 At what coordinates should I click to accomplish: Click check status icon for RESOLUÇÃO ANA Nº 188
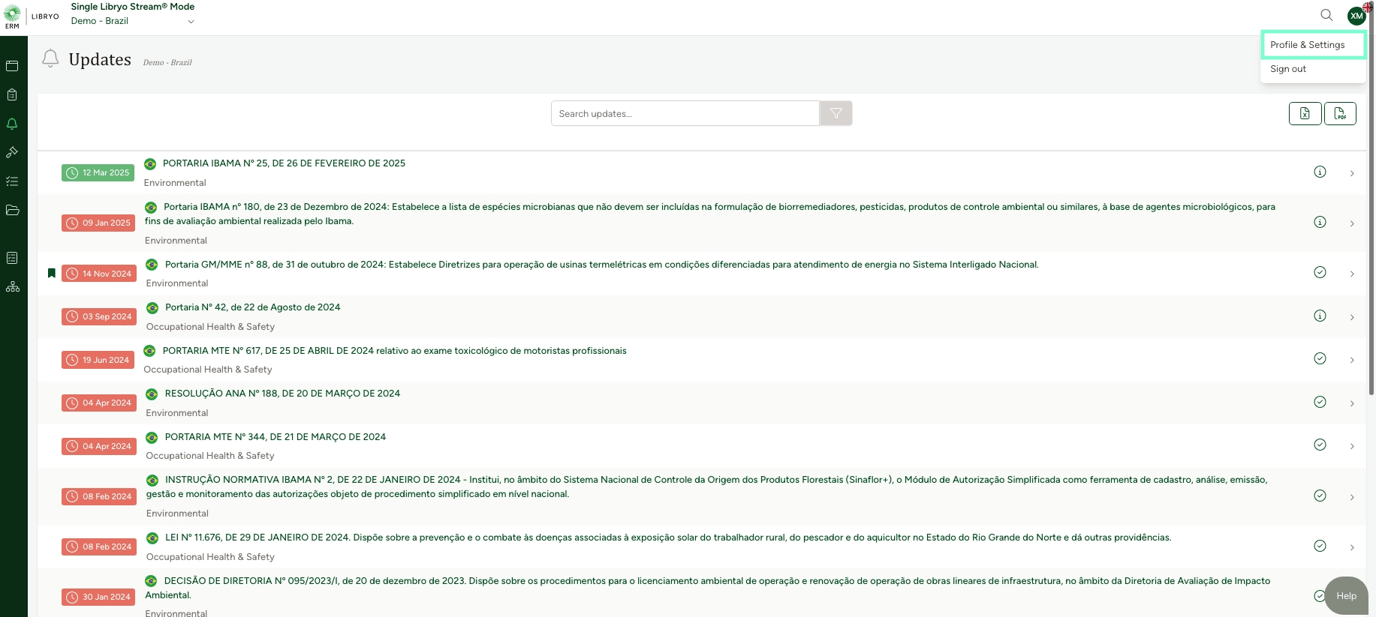1320,402
